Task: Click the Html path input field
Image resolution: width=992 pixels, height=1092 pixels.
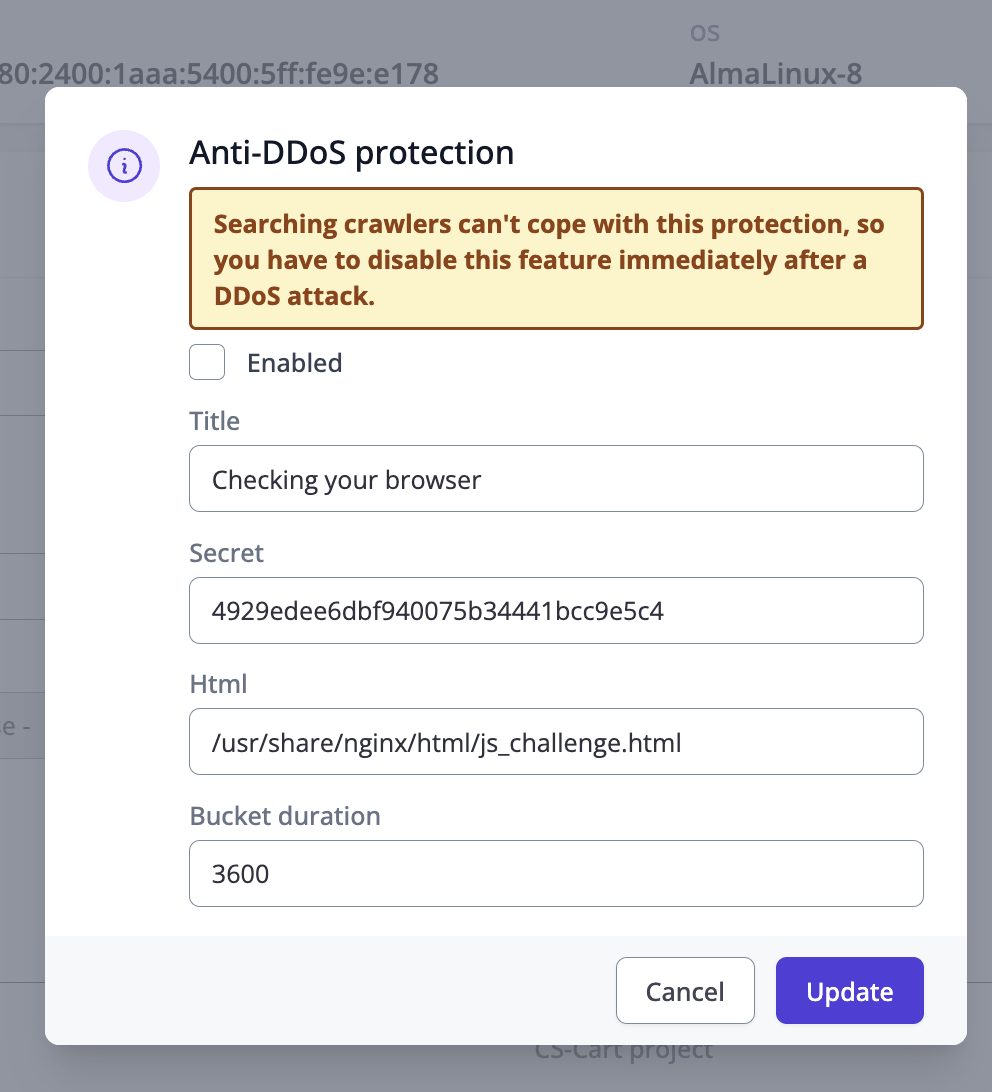Action: (x=555, y=742)
